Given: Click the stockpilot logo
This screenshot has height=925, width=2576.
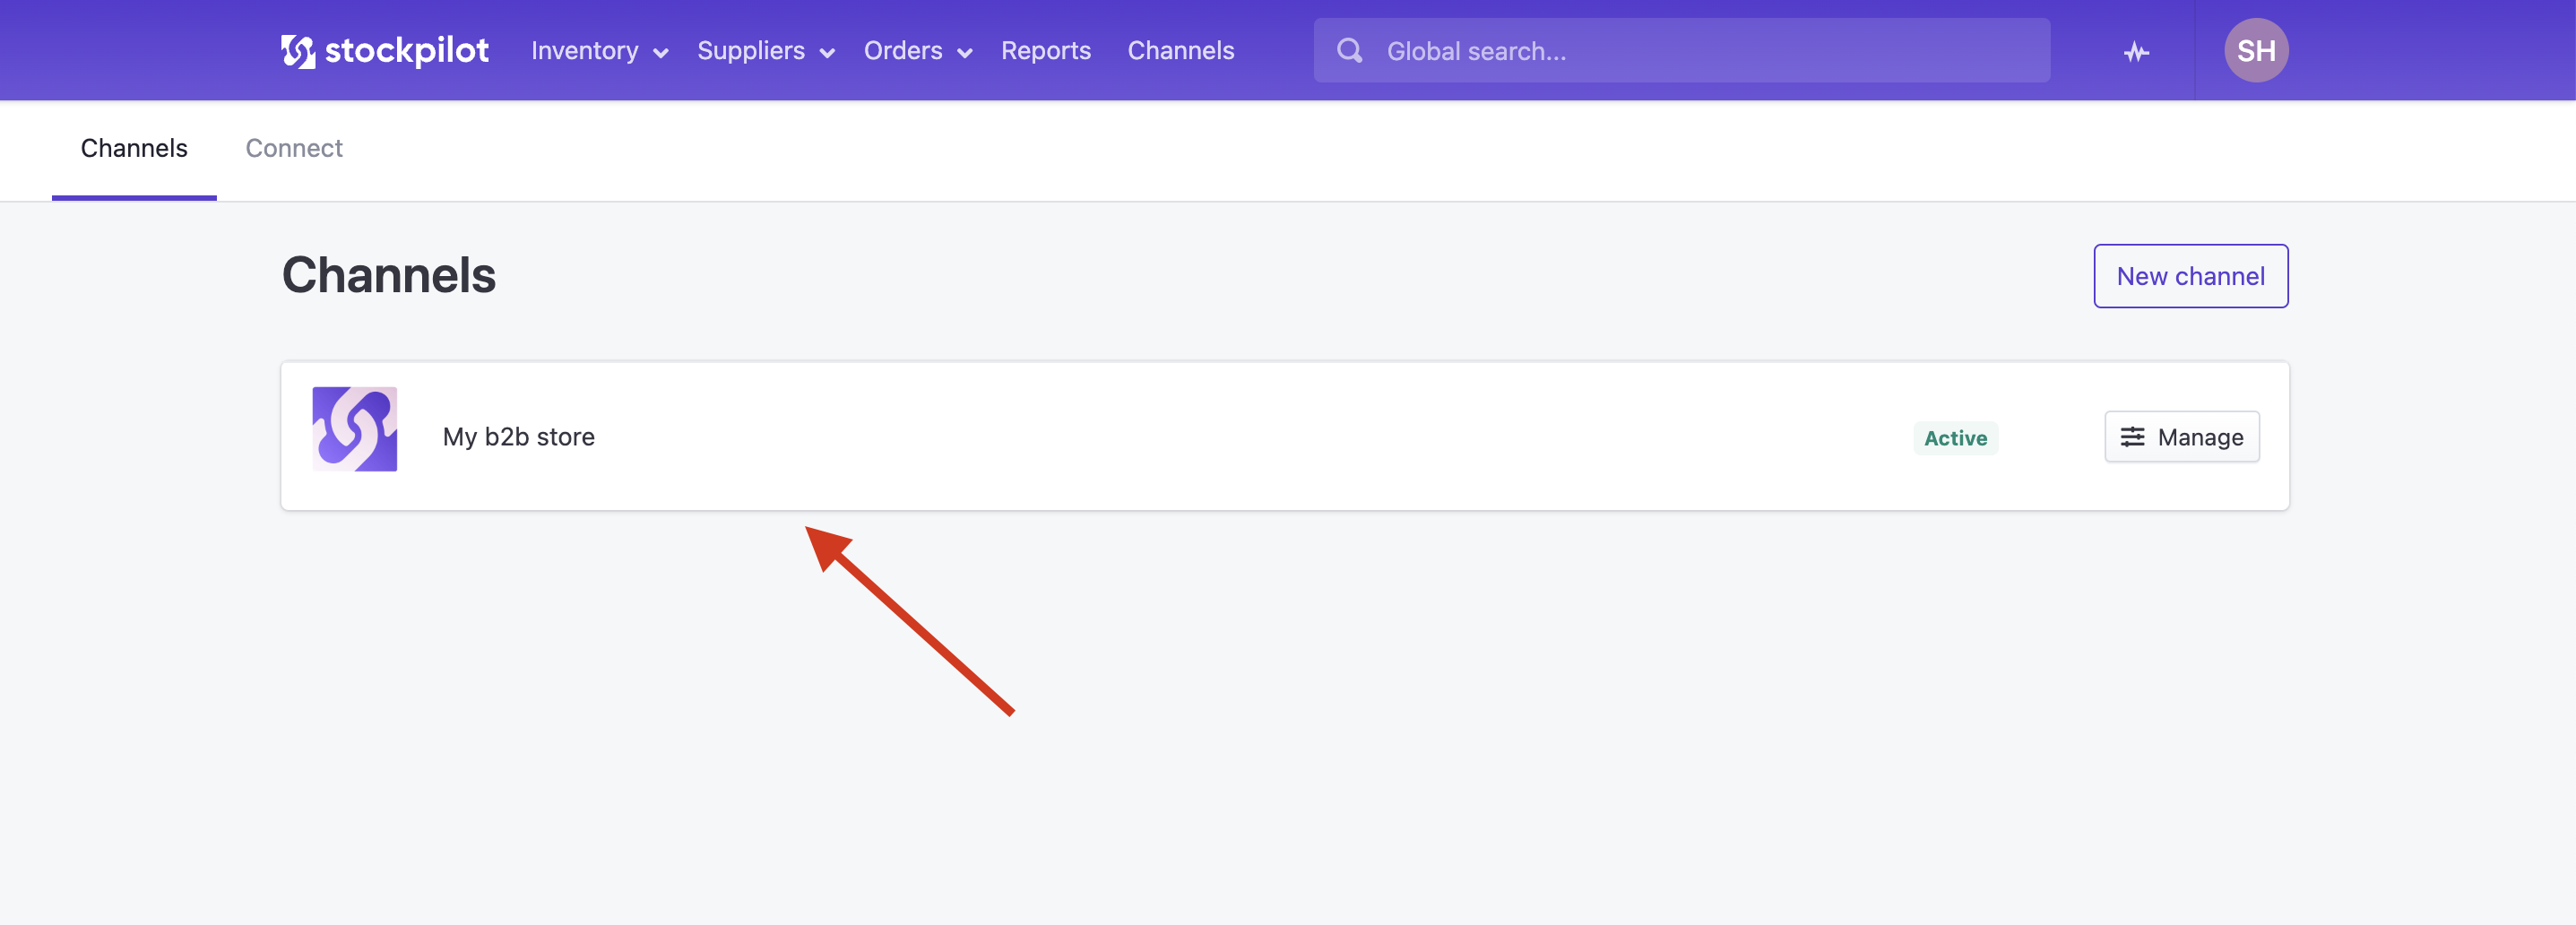Looking at the screenshot, I should 385,51.
